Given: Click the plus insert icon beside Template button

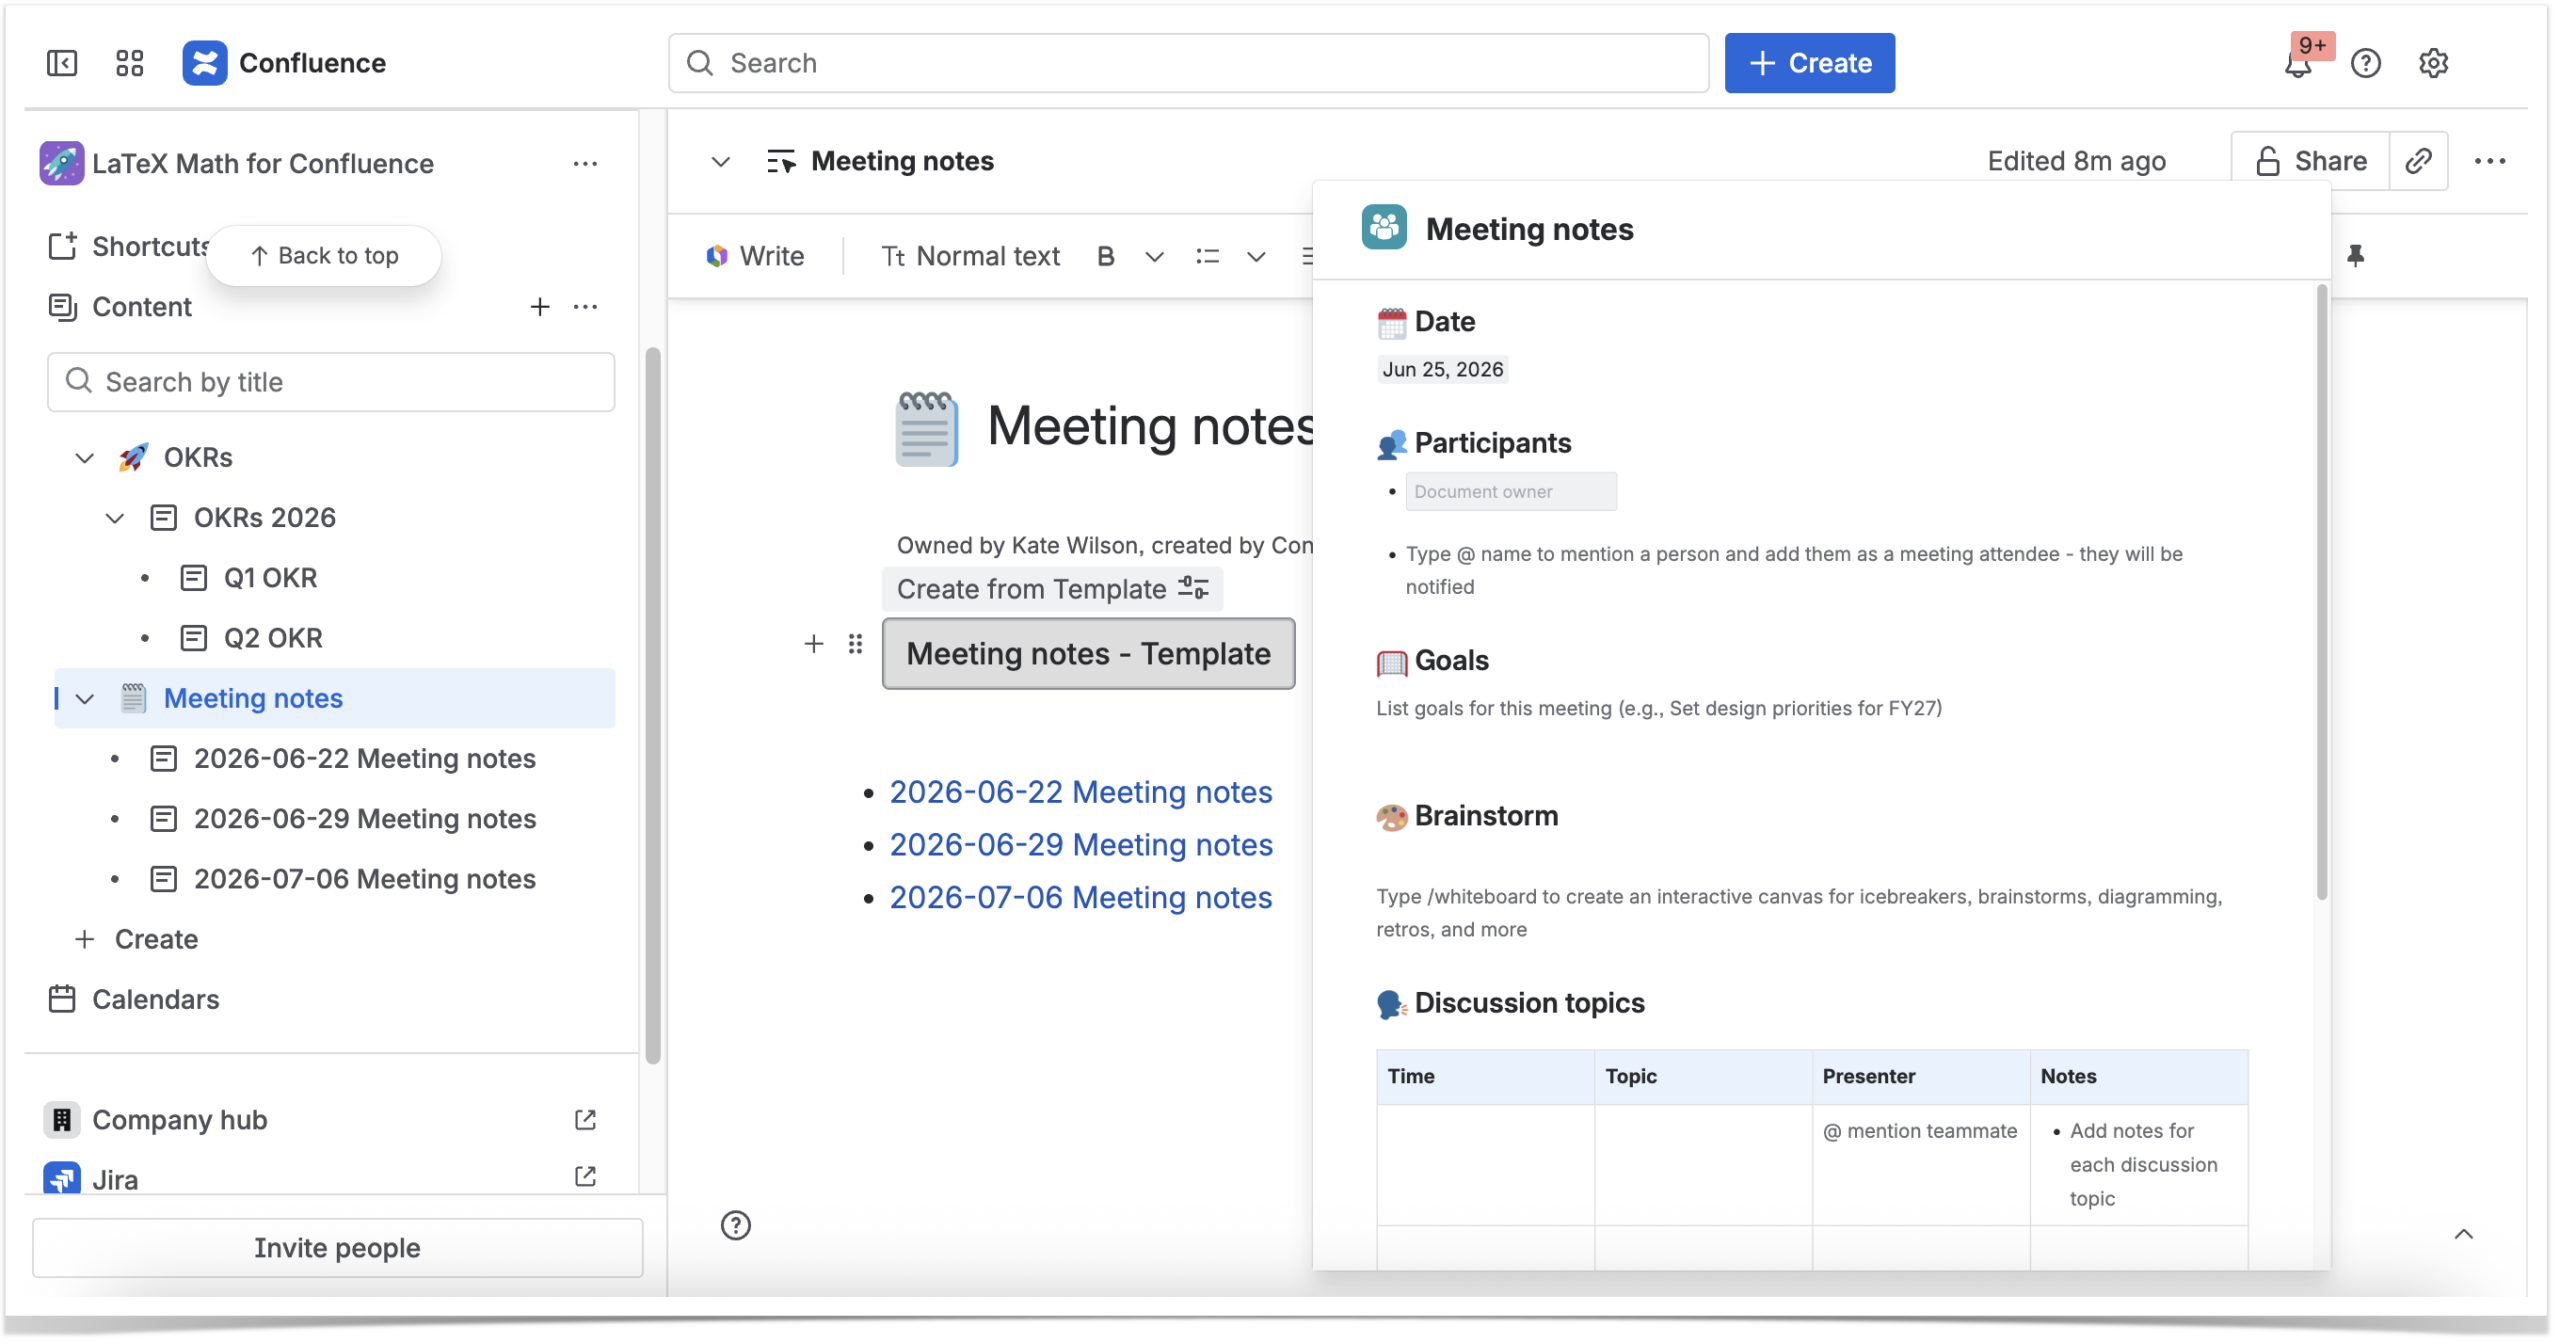Looking at the screenshot, I should click(814, 644).
